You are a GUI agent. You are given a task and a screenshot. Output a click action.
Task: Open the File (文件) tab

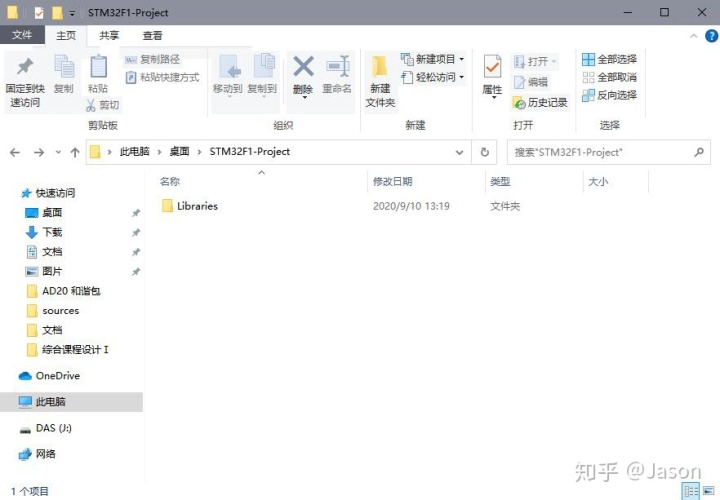[x=22, y=35]
